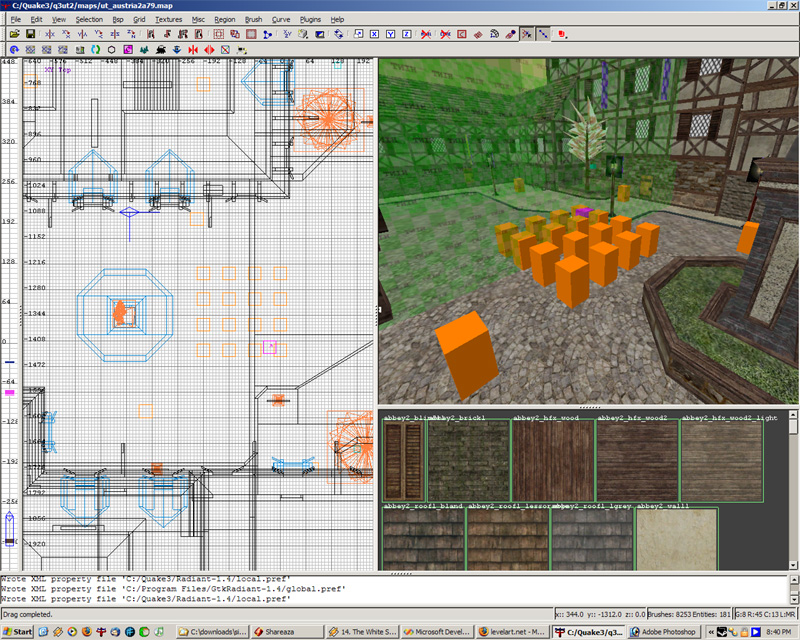The image size is (800, 640).
Task: Click the magenta selected entity in 2D view
Action: pos(269,347)
